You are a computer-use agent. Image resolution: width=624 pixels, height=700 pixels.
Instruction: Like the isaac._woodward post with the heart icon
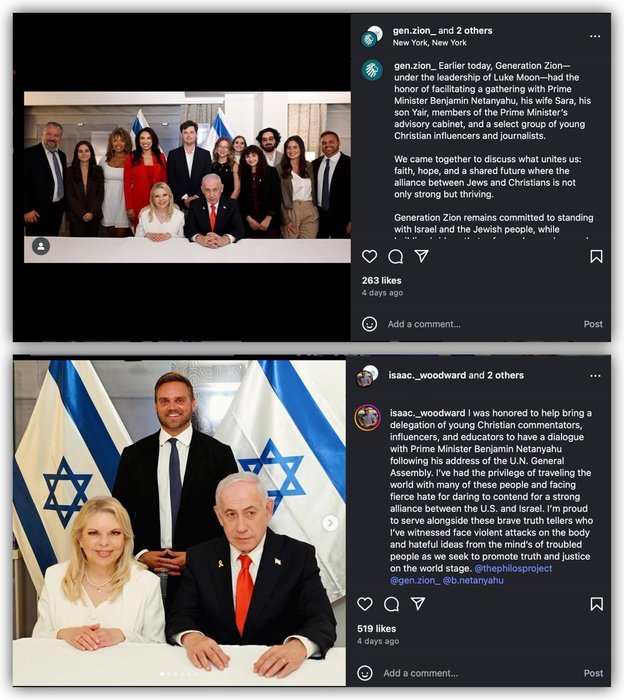tap(365, 604)
